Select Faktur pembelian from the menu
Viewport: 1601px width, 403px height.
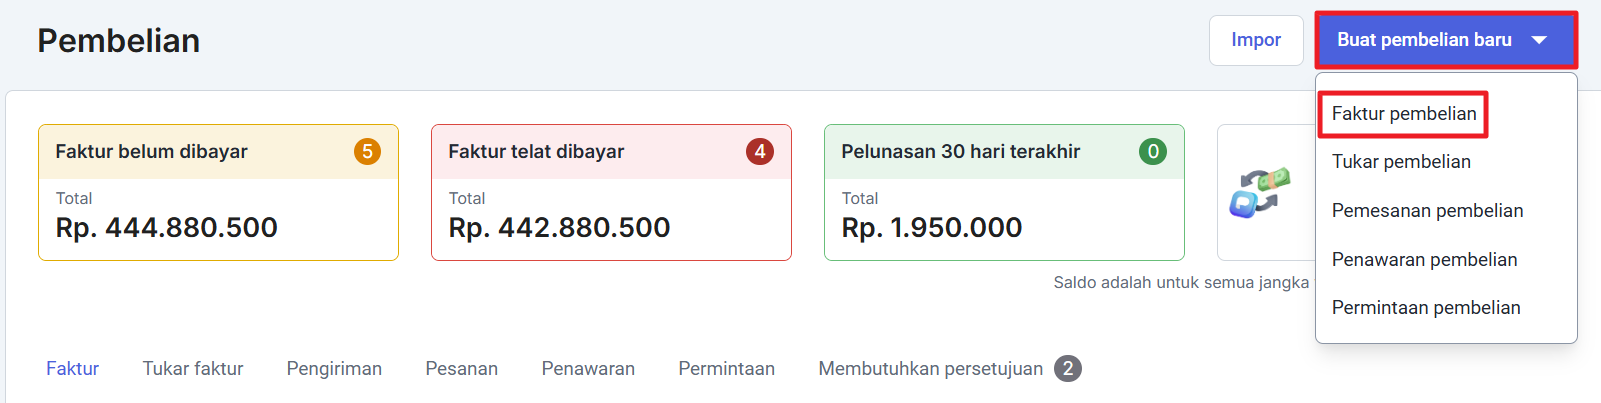tap(1403, 114)
